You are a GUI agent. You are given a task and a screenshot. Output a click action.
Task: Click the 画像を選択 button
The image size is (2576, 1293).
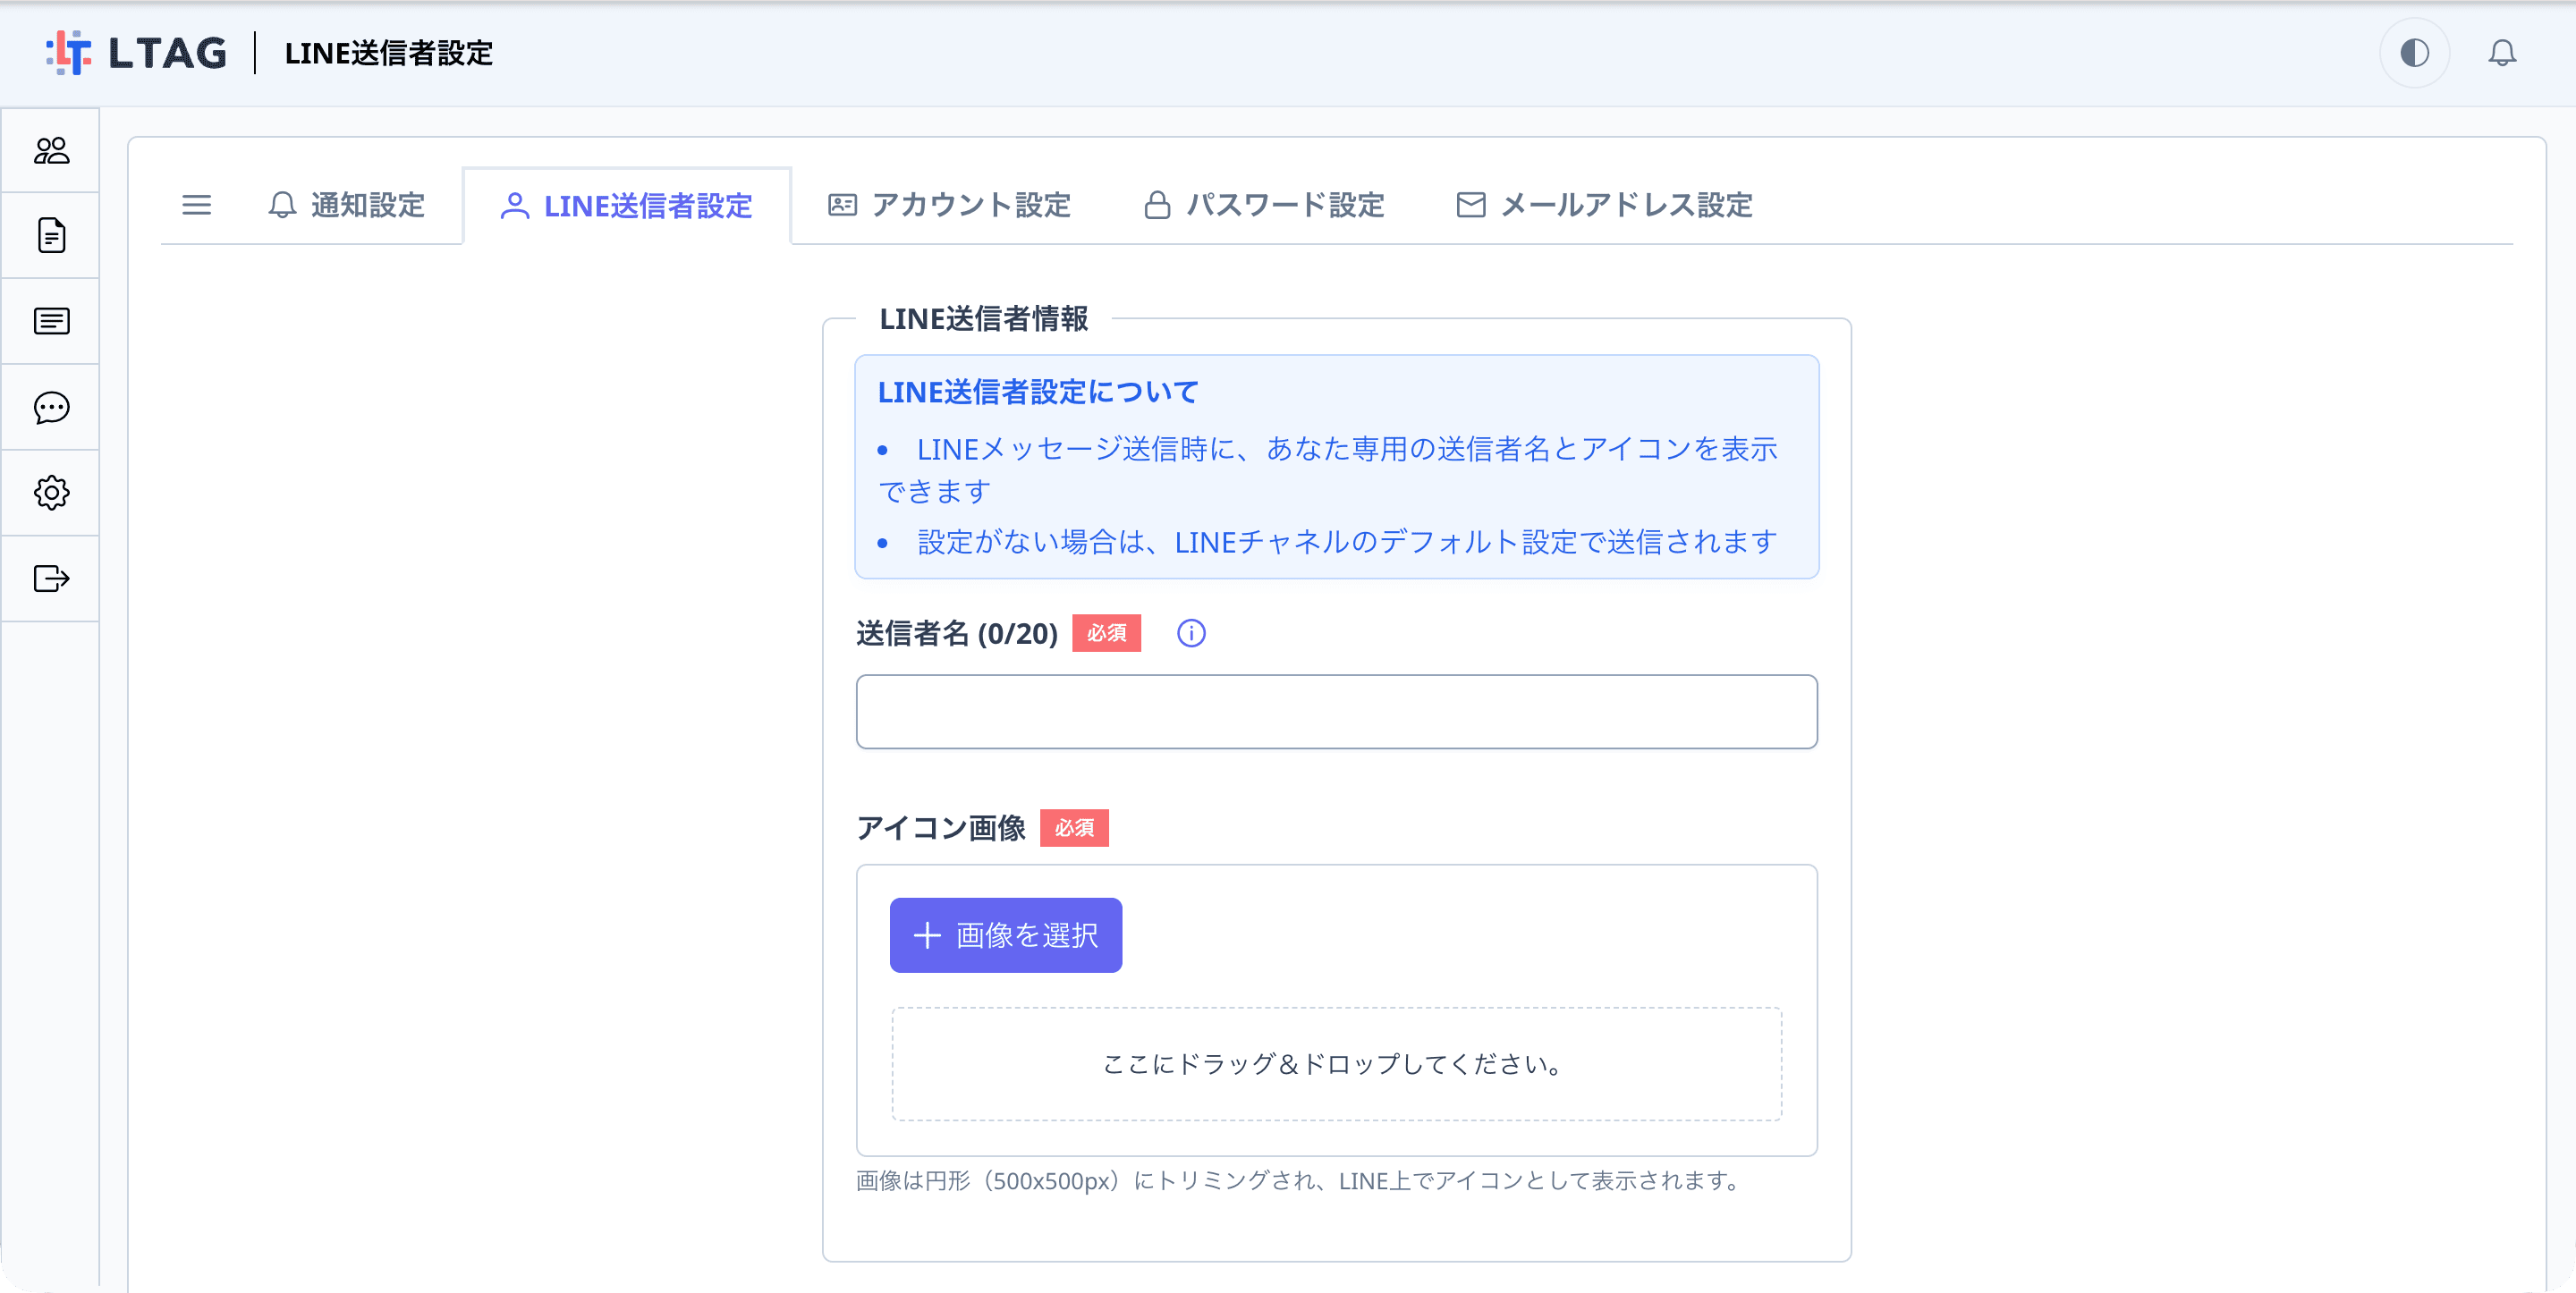(1006, 935)
